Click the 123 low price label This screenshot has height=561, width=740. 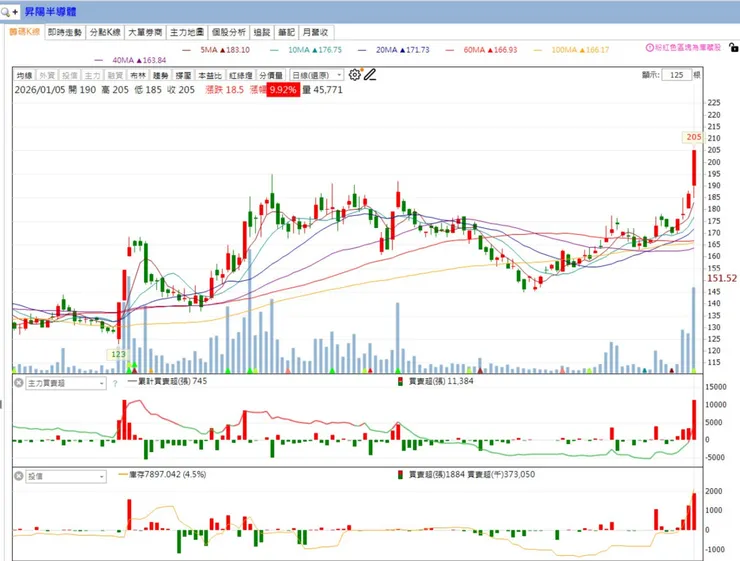(x=118, y=354)
